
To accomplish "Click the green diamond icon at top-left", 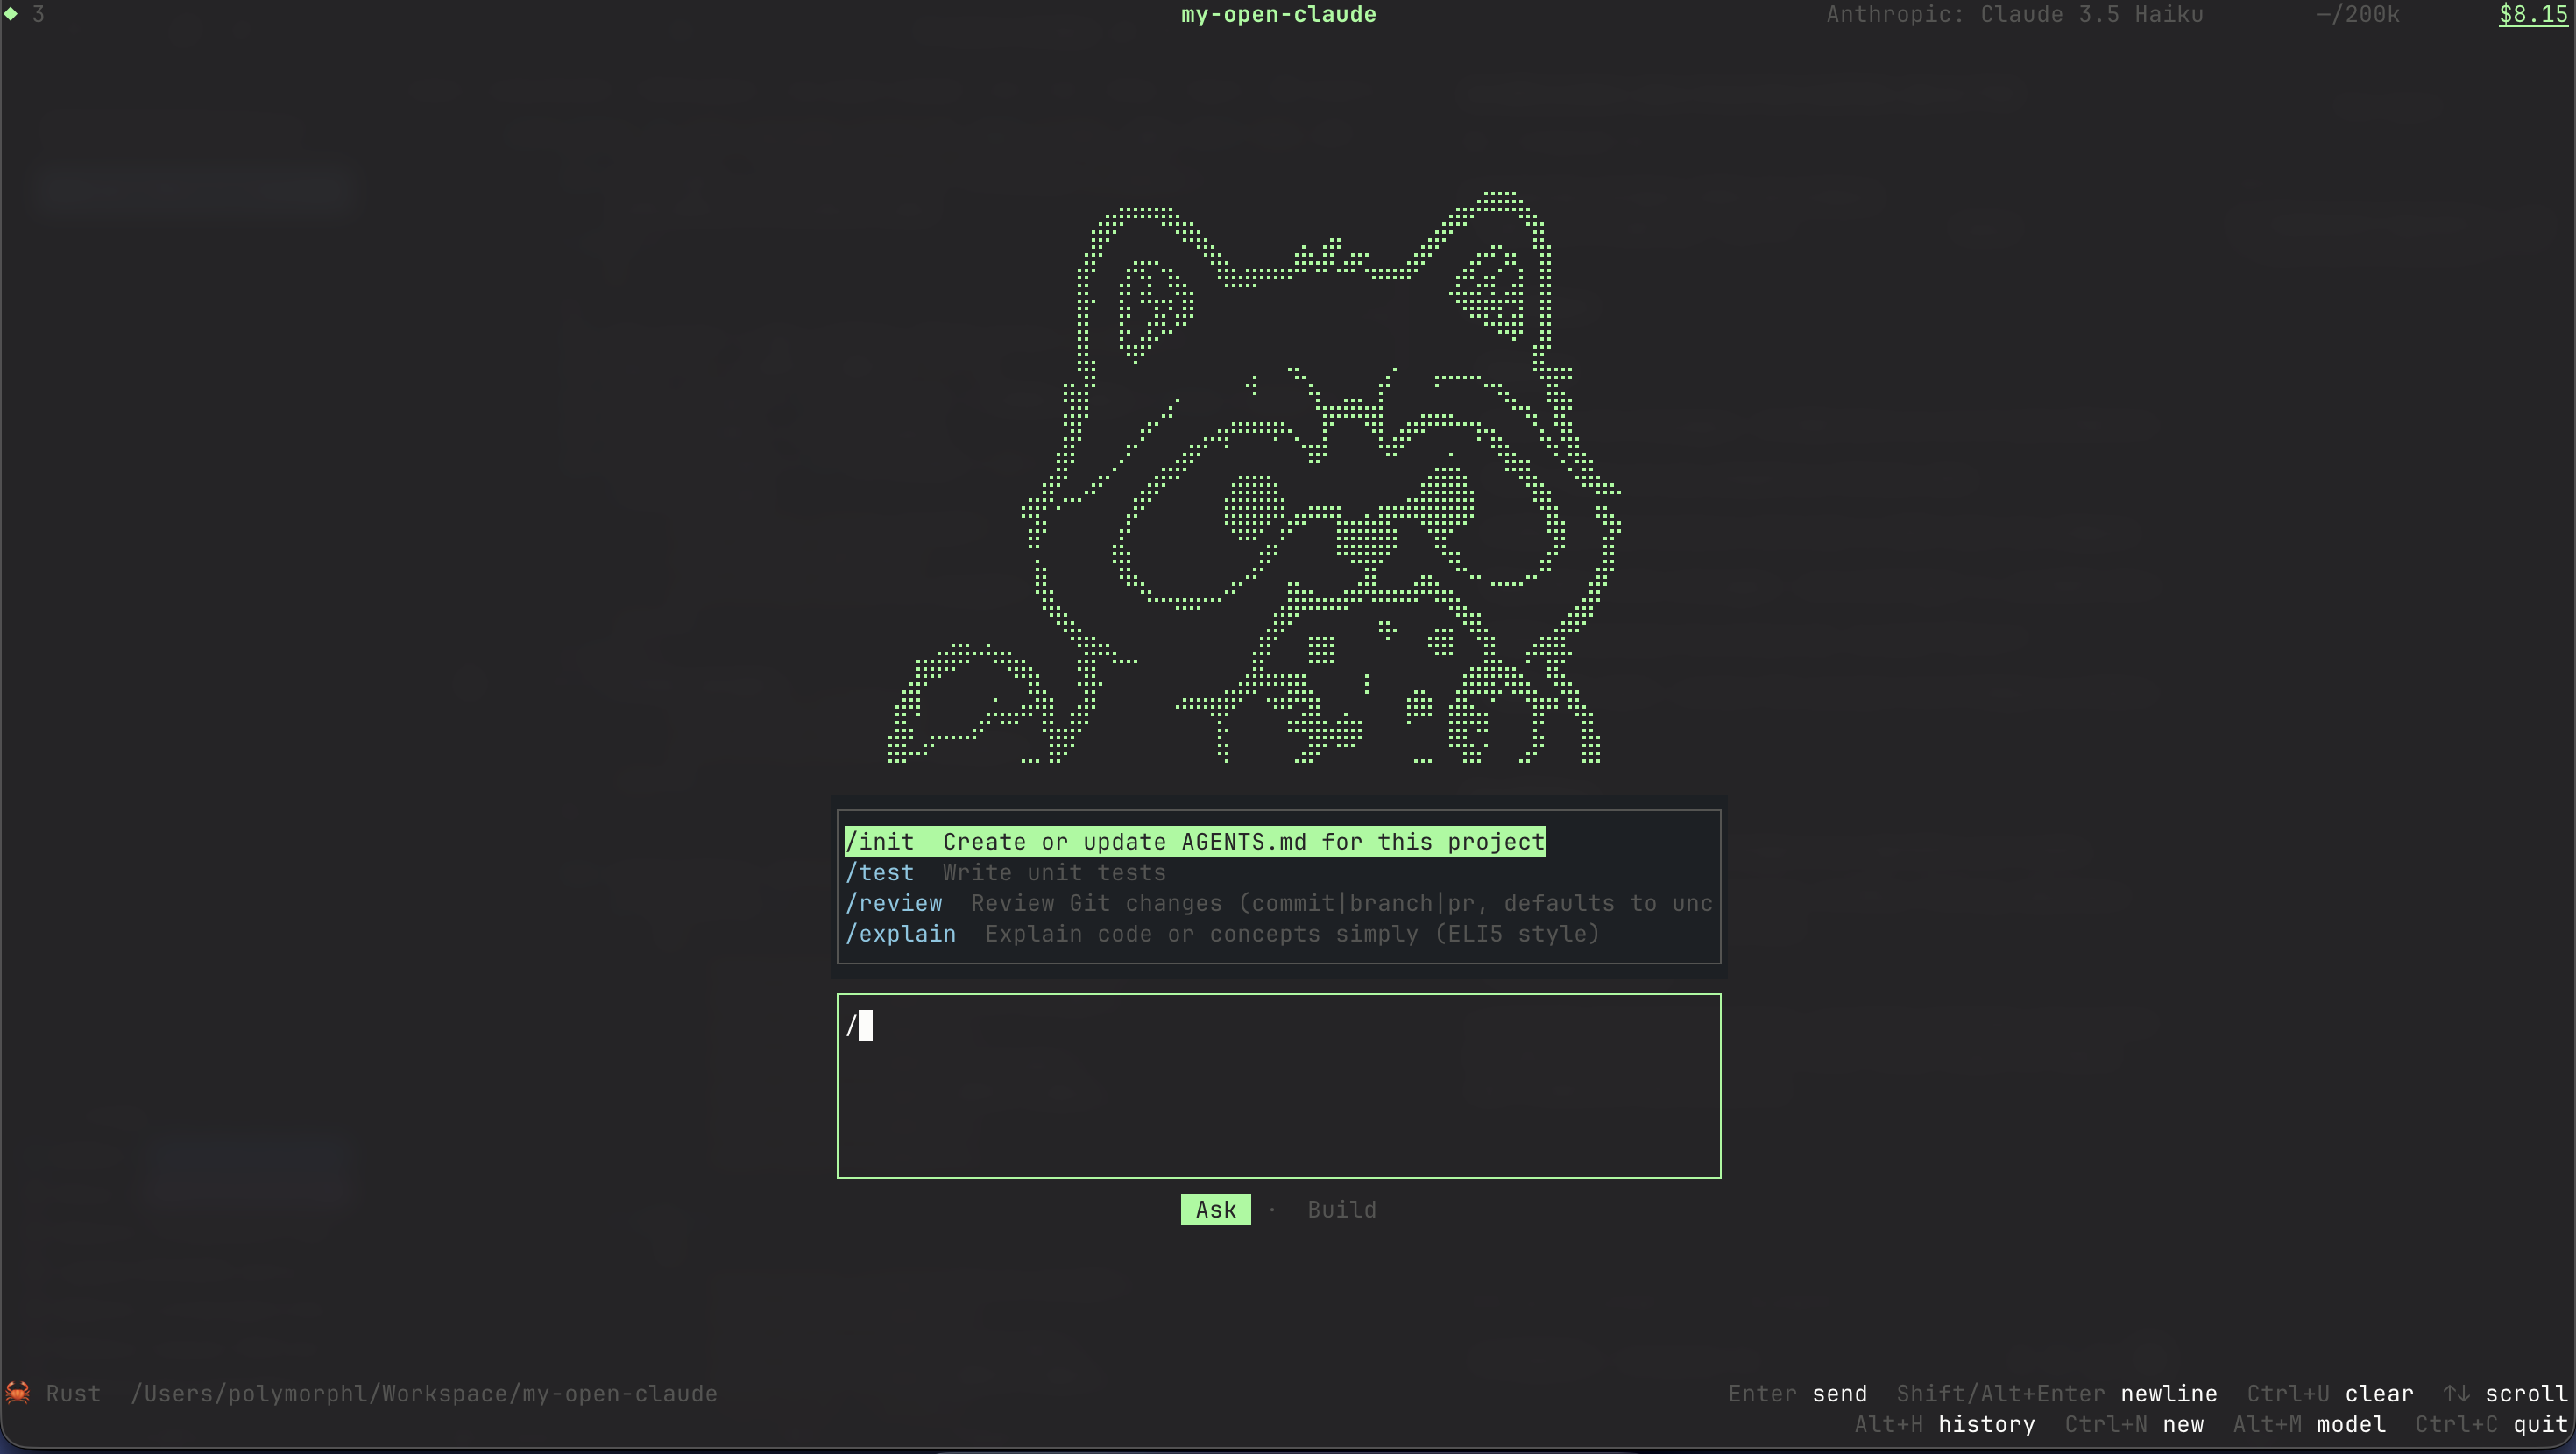I will [x=11, y=14].
